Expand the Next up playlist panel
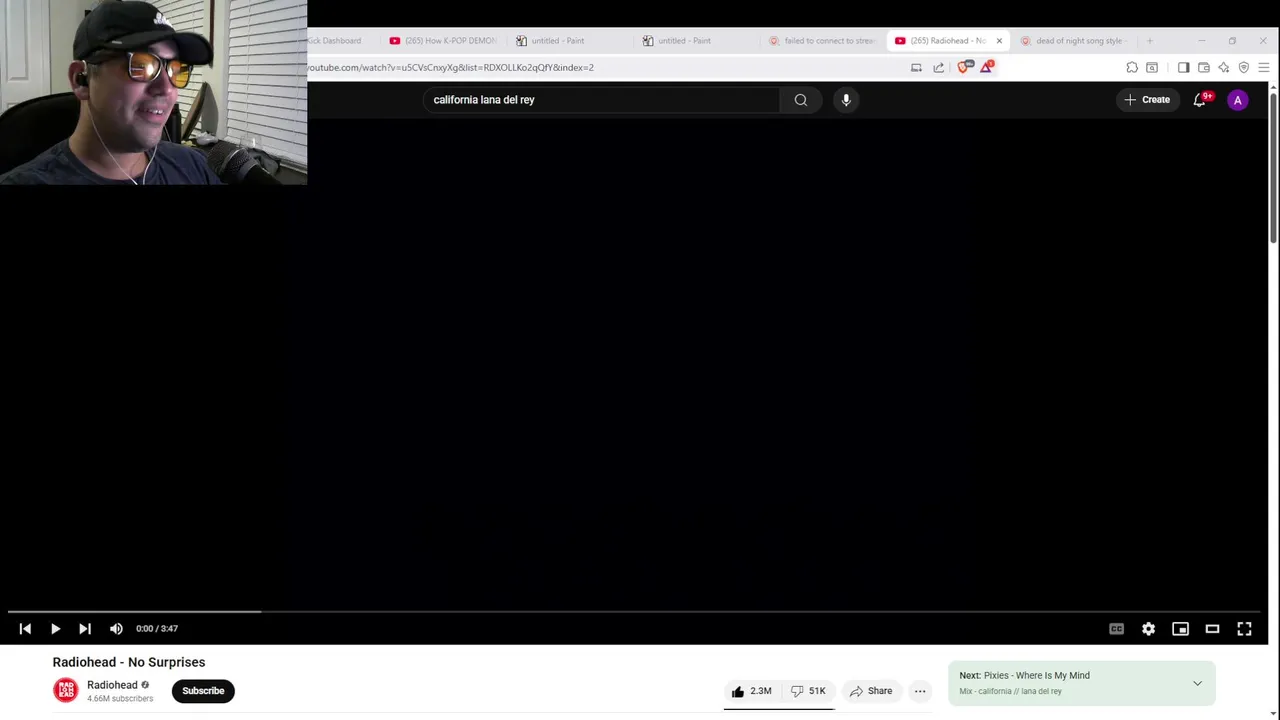This screenshot has width=1280, height=720. 1197,683
